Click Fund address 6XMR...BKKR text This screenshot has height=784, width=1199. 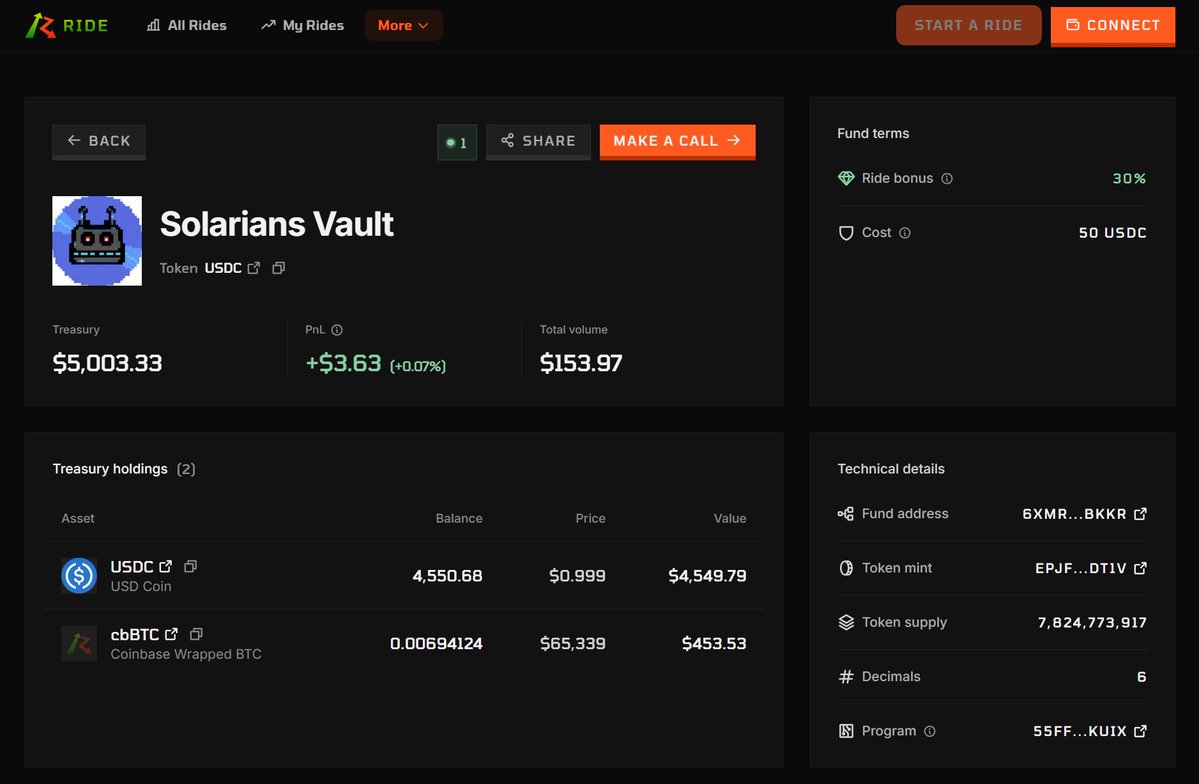coord(1074,514)
